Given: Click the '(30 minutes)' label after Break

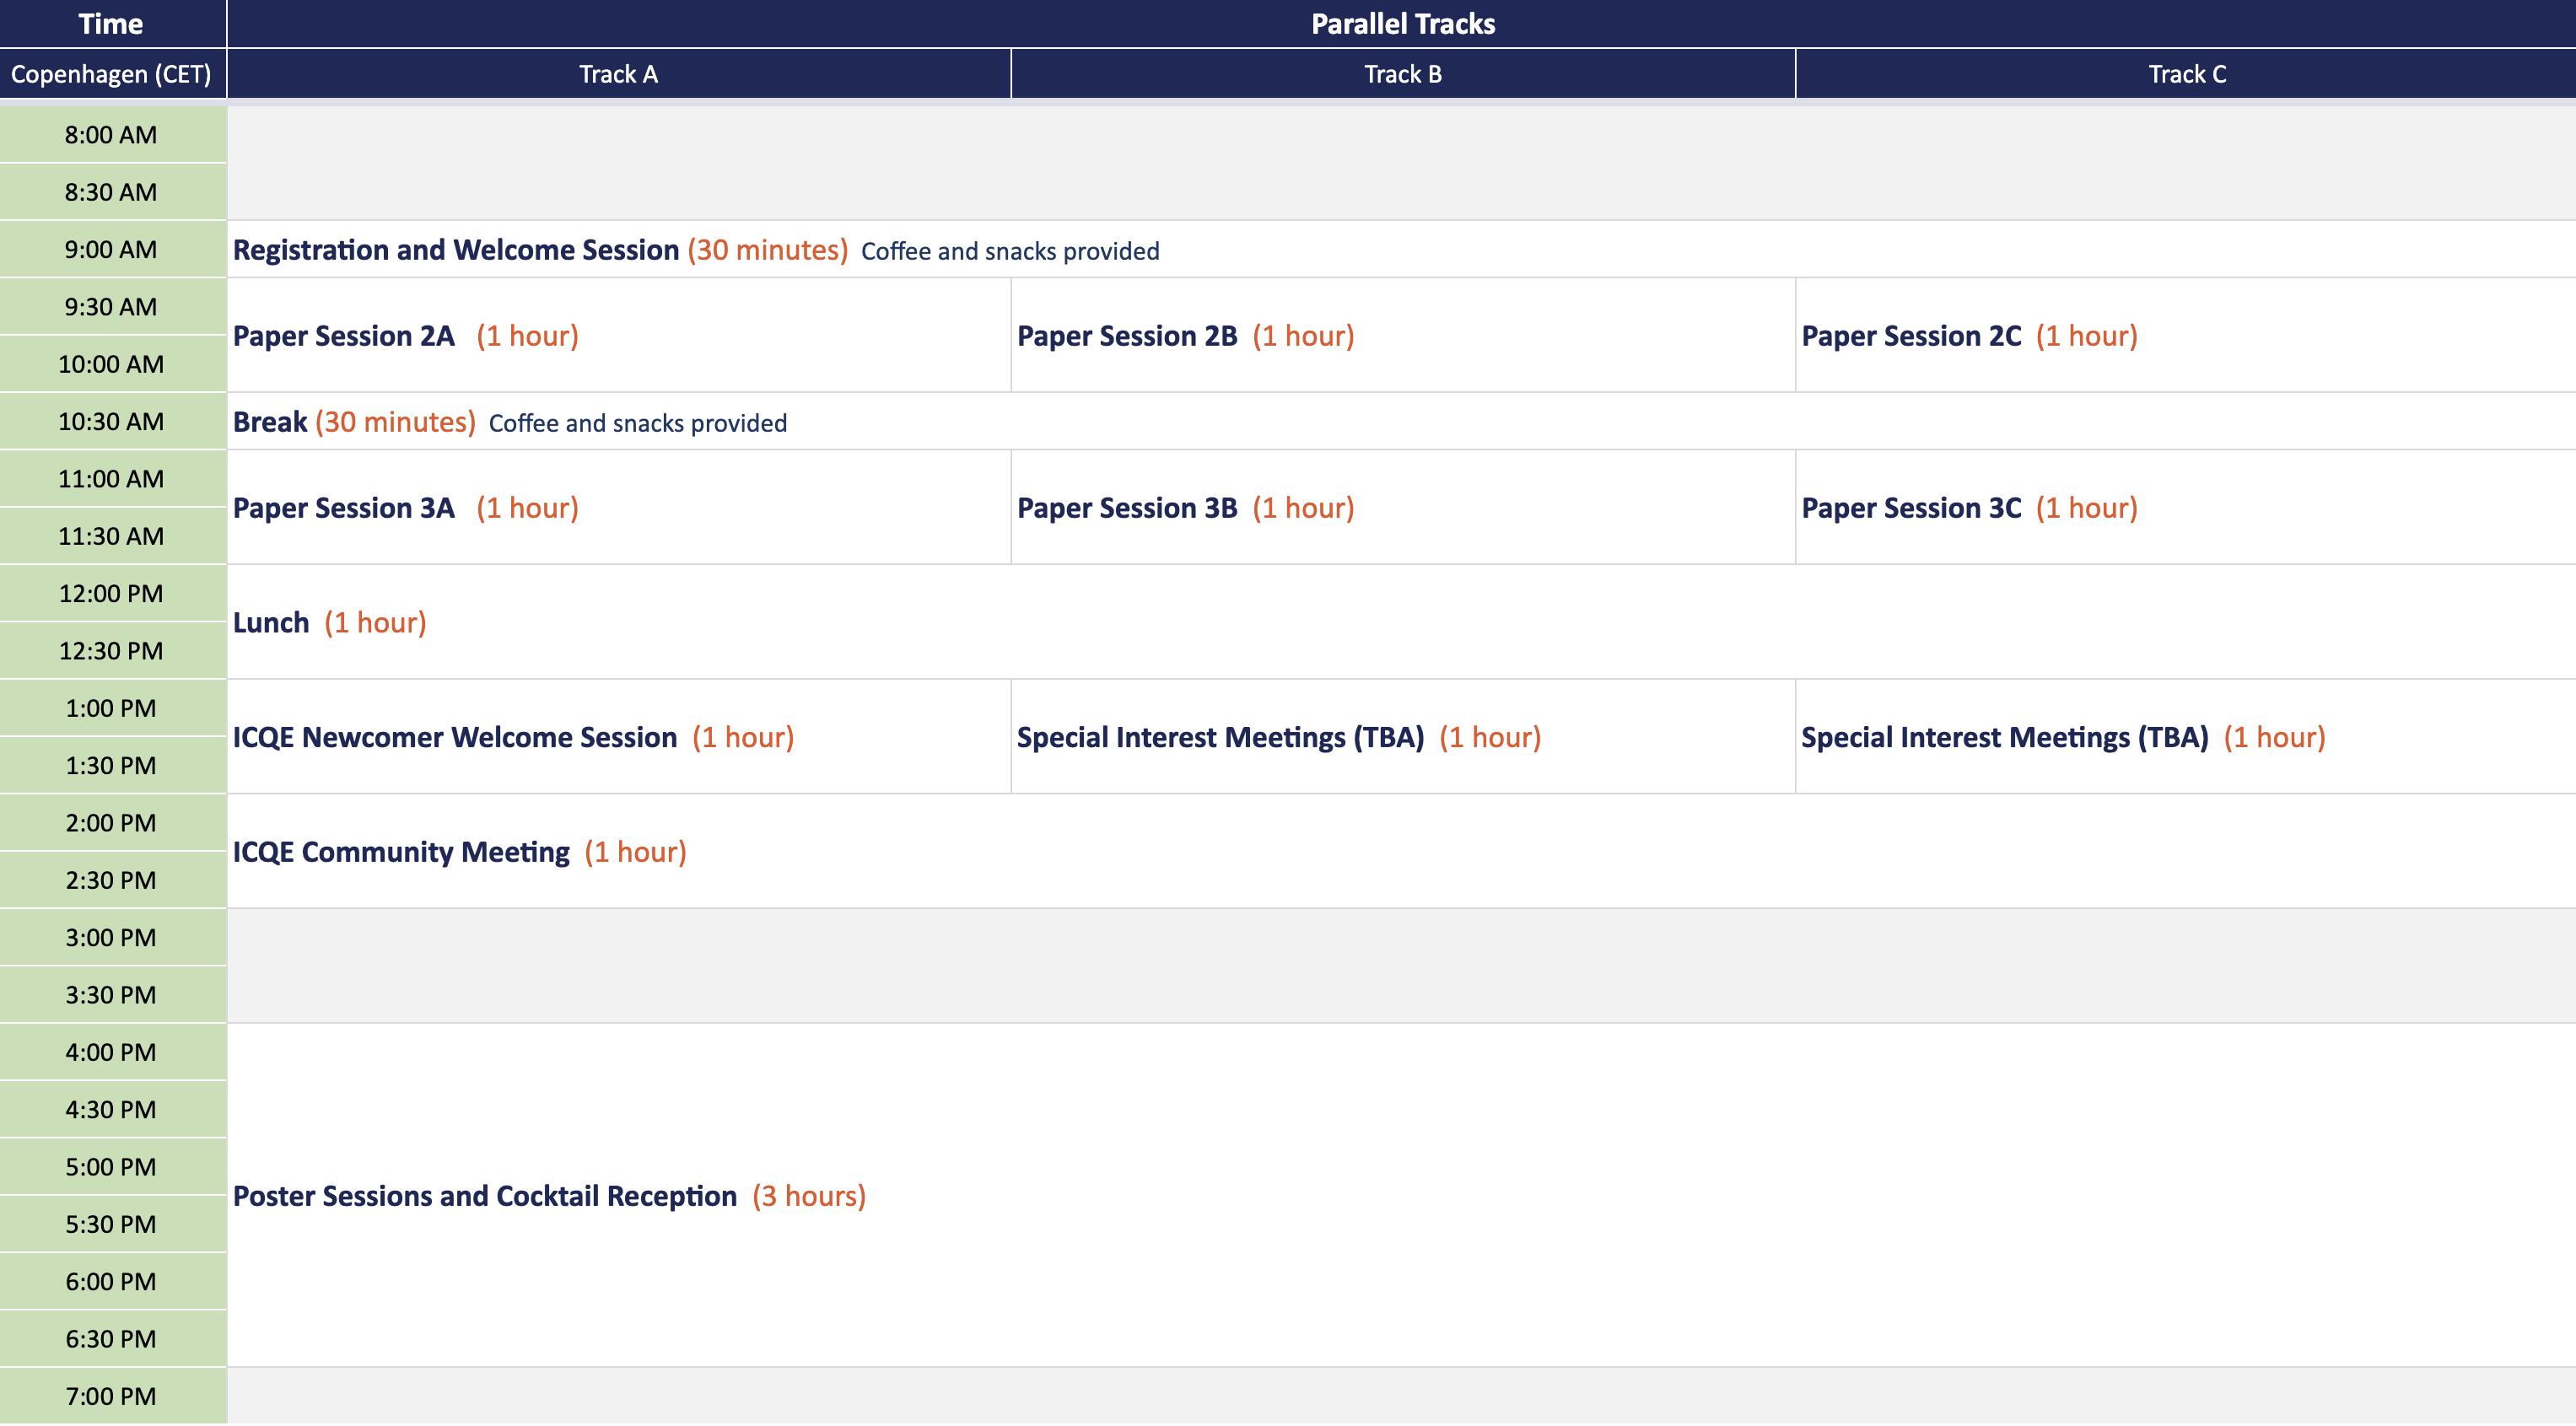Looking at the screenshot, I should tap(396, 422).
